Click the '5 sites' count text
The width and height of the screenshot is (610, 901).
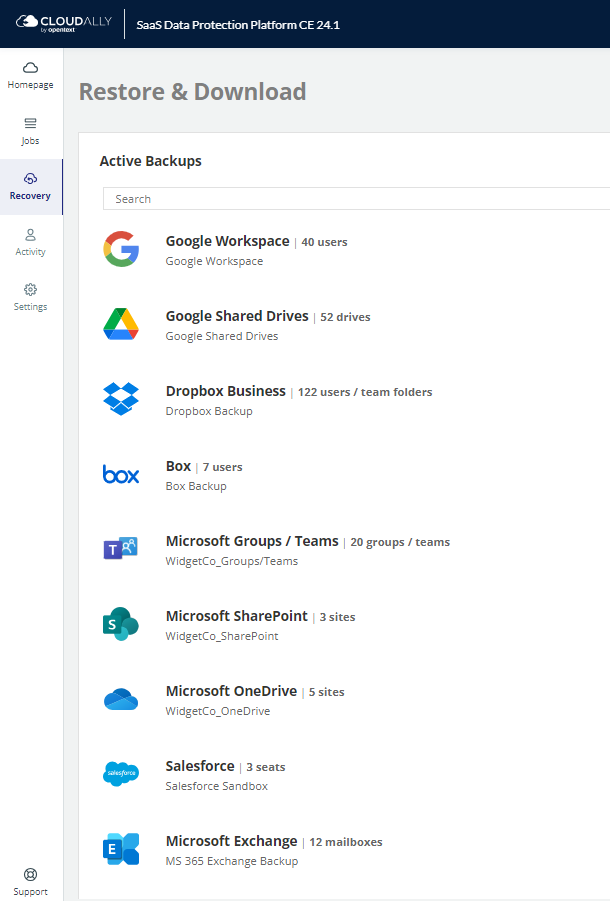click(x=327, y=692)
